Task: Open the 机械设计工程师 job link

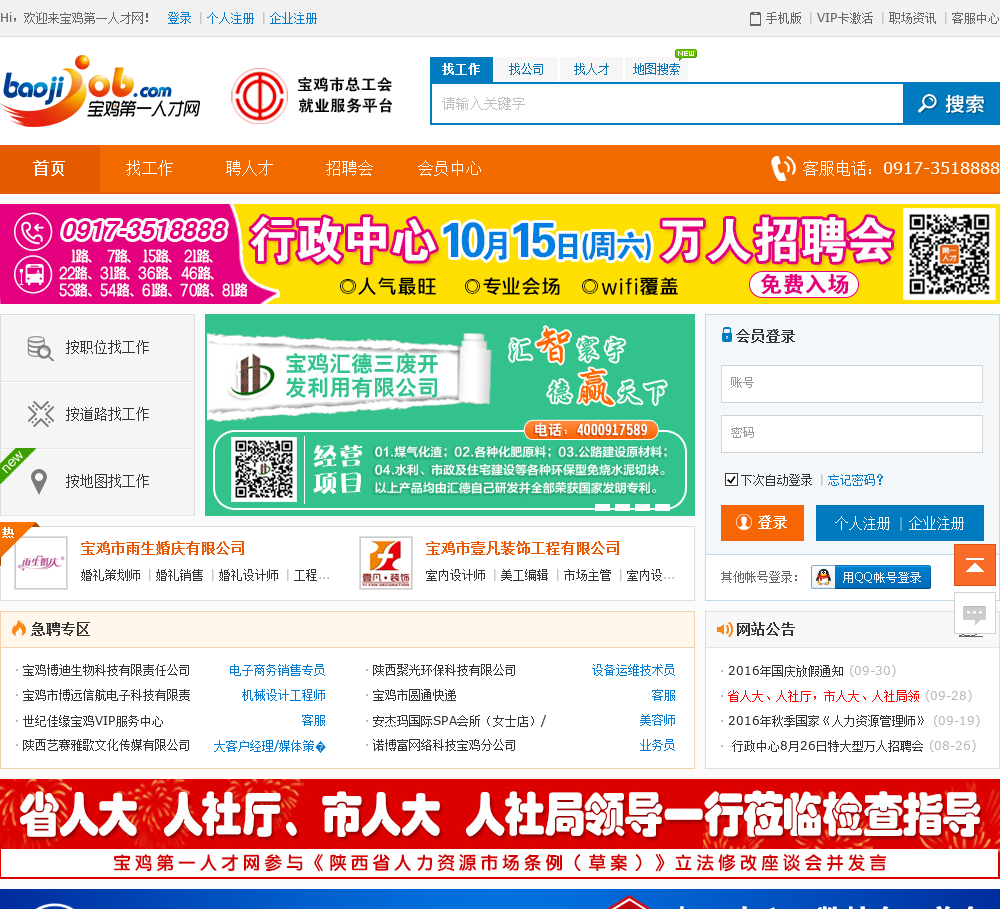Action: 284,695
